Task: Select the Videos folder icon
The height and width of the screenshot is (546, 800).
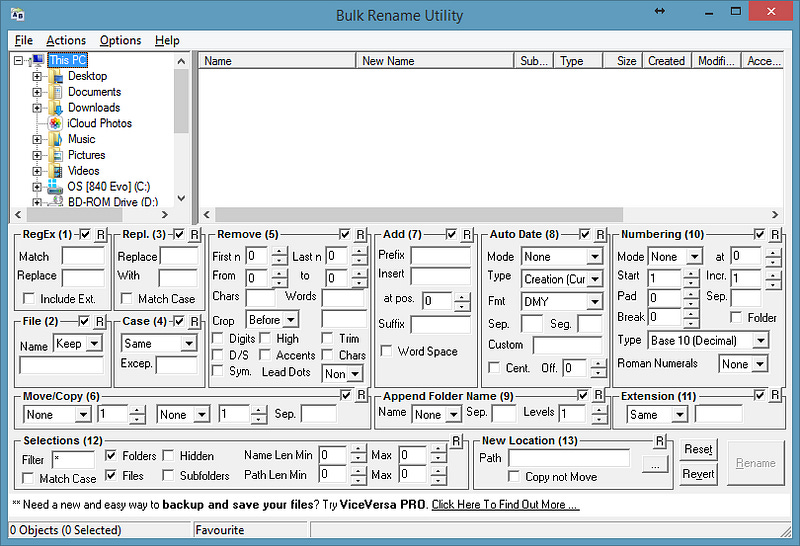Action: 55,171
